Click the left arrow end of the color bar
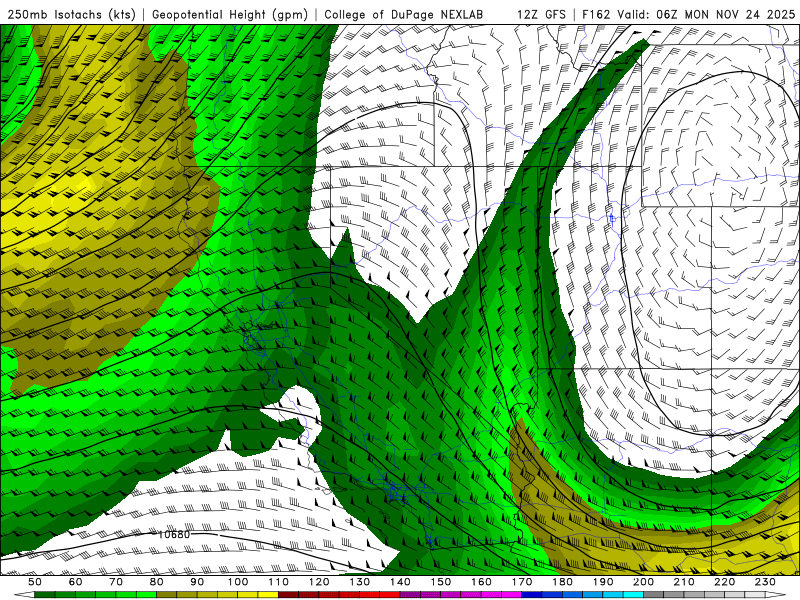The height and width of the screenshot is (600, 800). [x=24, y=595]
